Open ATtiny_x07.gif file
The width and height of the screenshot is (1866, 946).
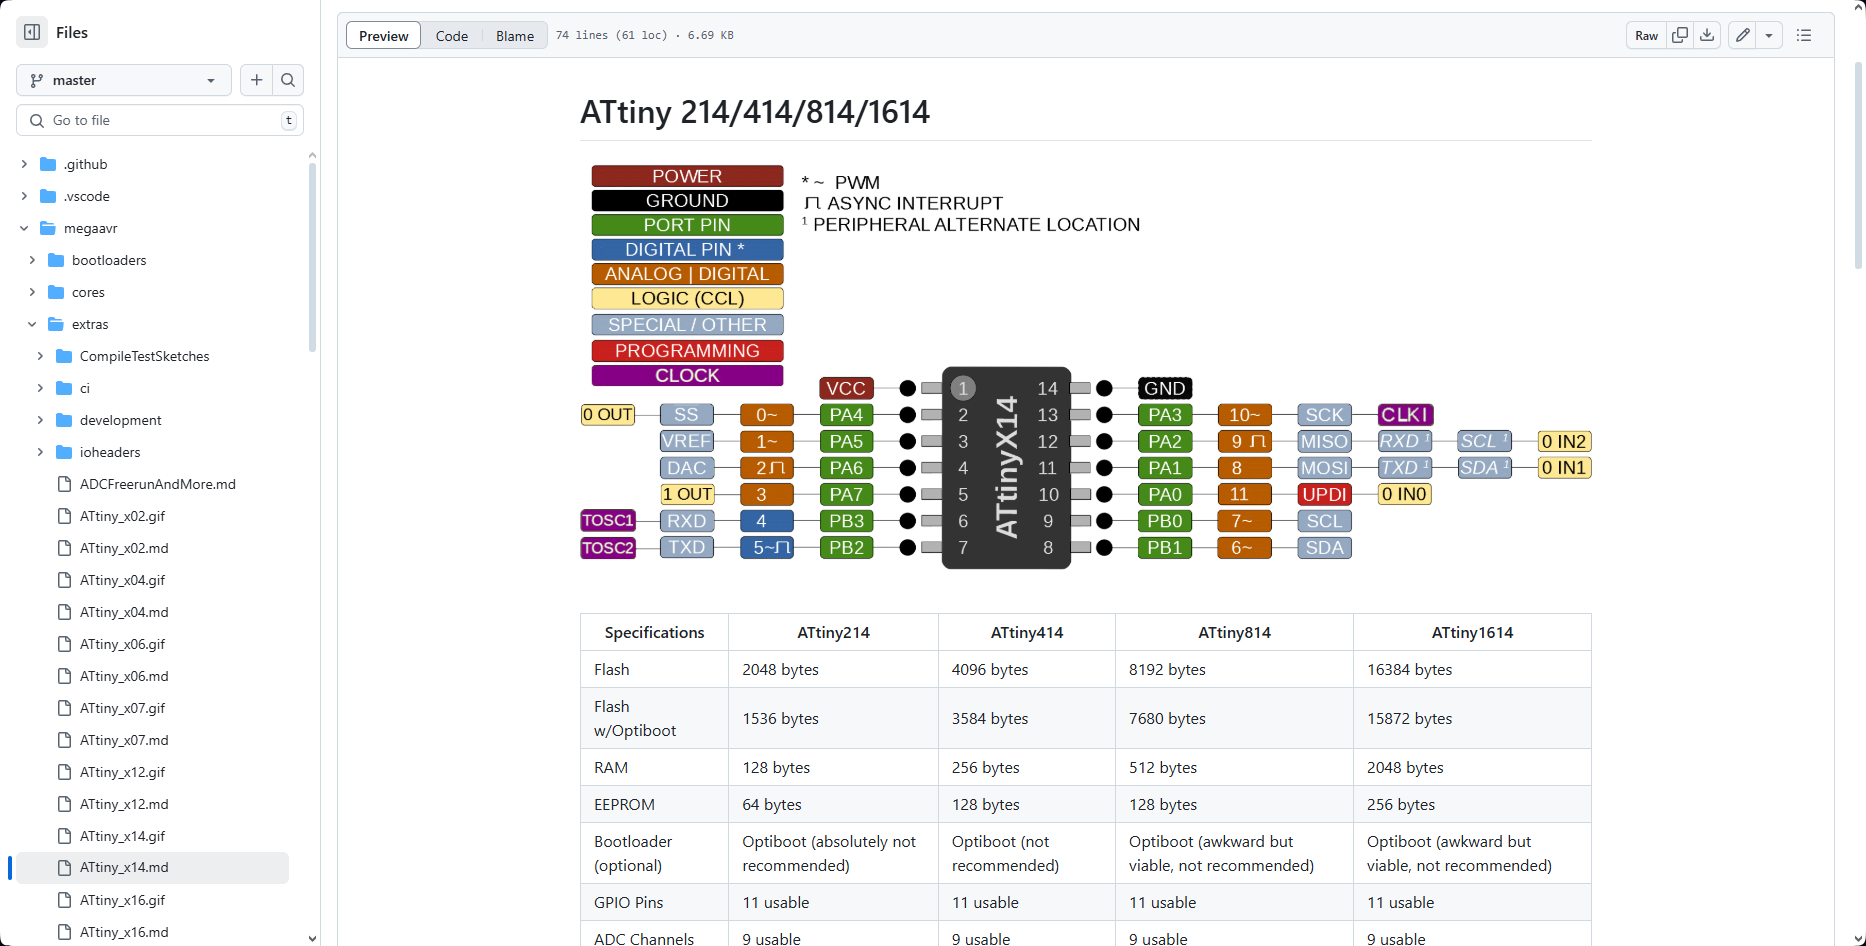point(122,708)
